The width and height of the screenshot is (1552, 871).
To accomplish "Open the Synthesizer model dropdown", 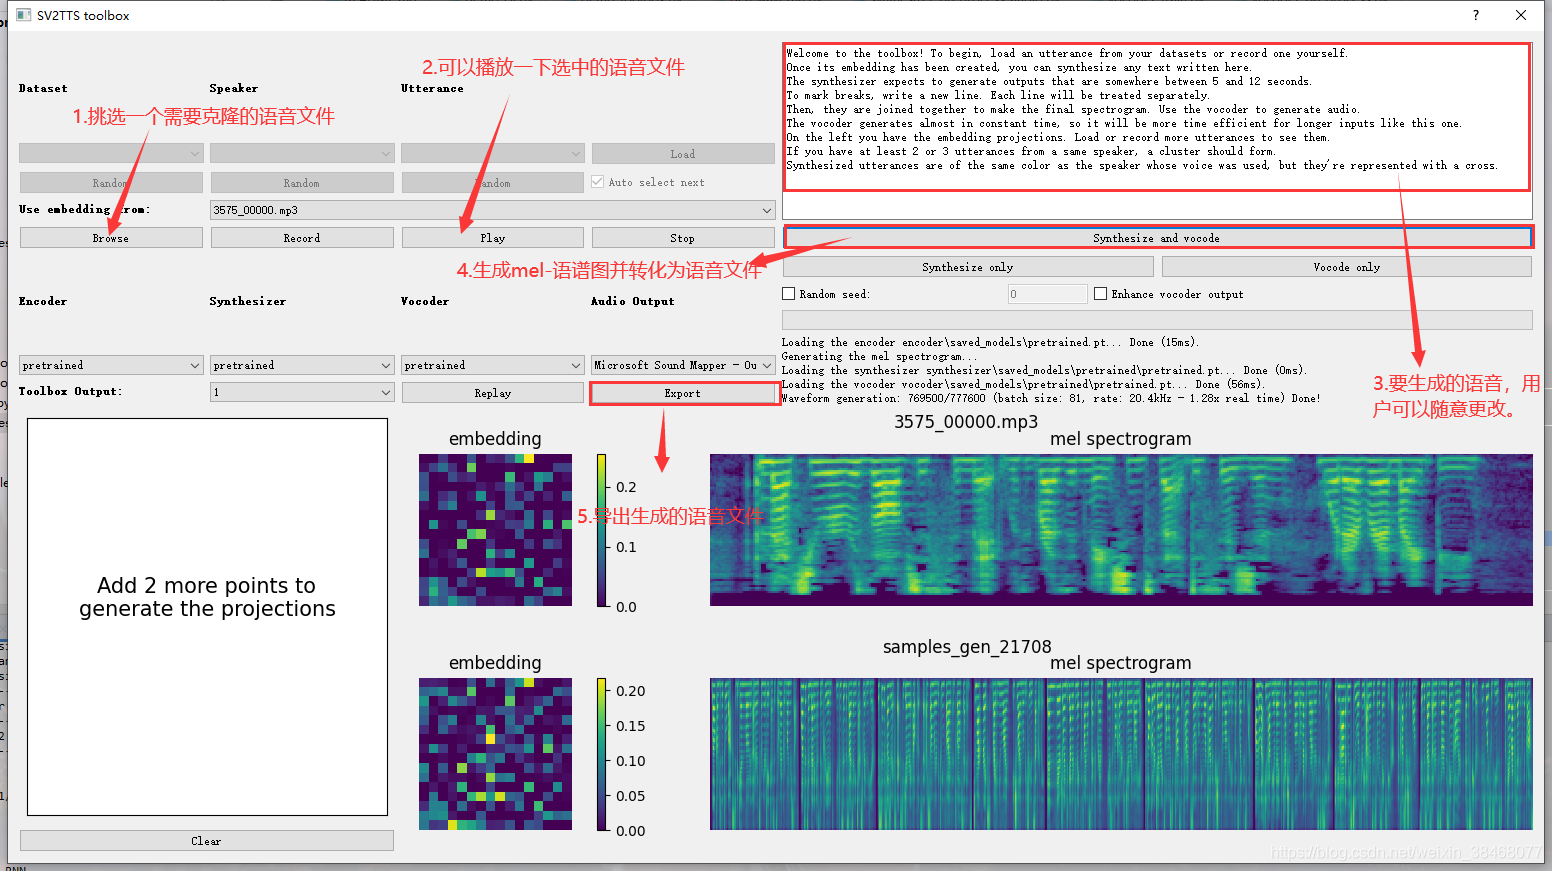I will click(x=302, y=365).
